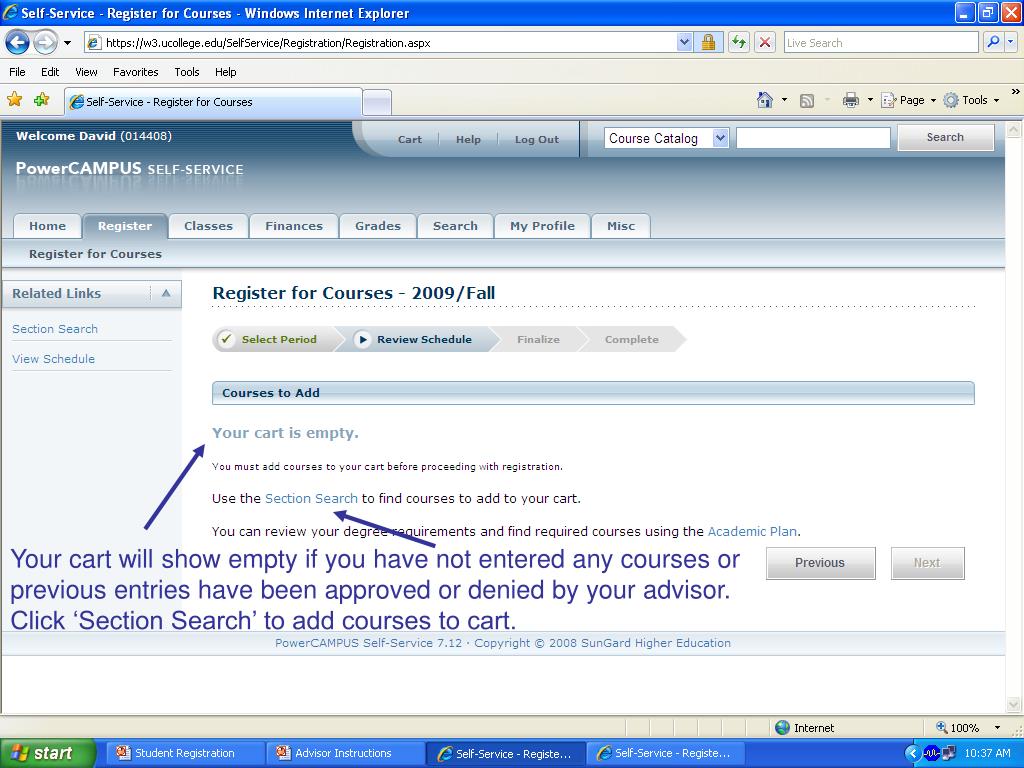The image size is (1024, 768).
Task: Collapse the Related Links panel
Action: [x=166, y=293]
